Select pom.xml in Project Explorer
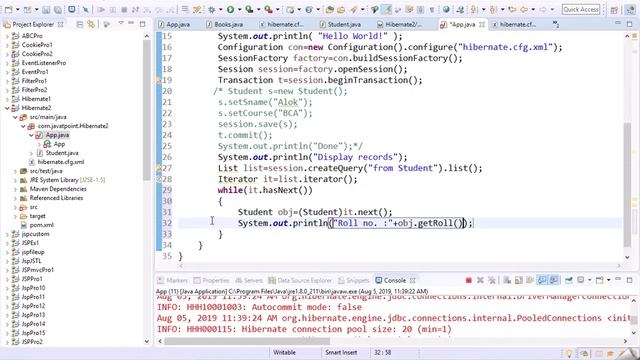Image resolution: width=640 pixels, height=360 pixels. click(x=42, y=225)
